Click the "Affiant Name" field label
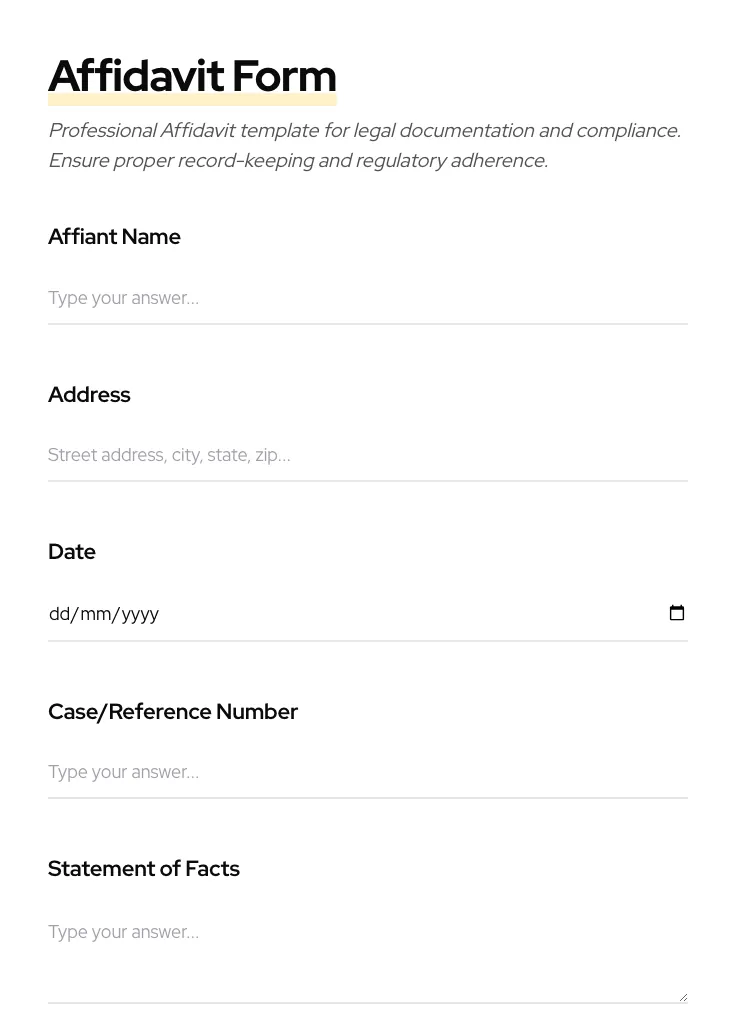 tap(114, 237)
